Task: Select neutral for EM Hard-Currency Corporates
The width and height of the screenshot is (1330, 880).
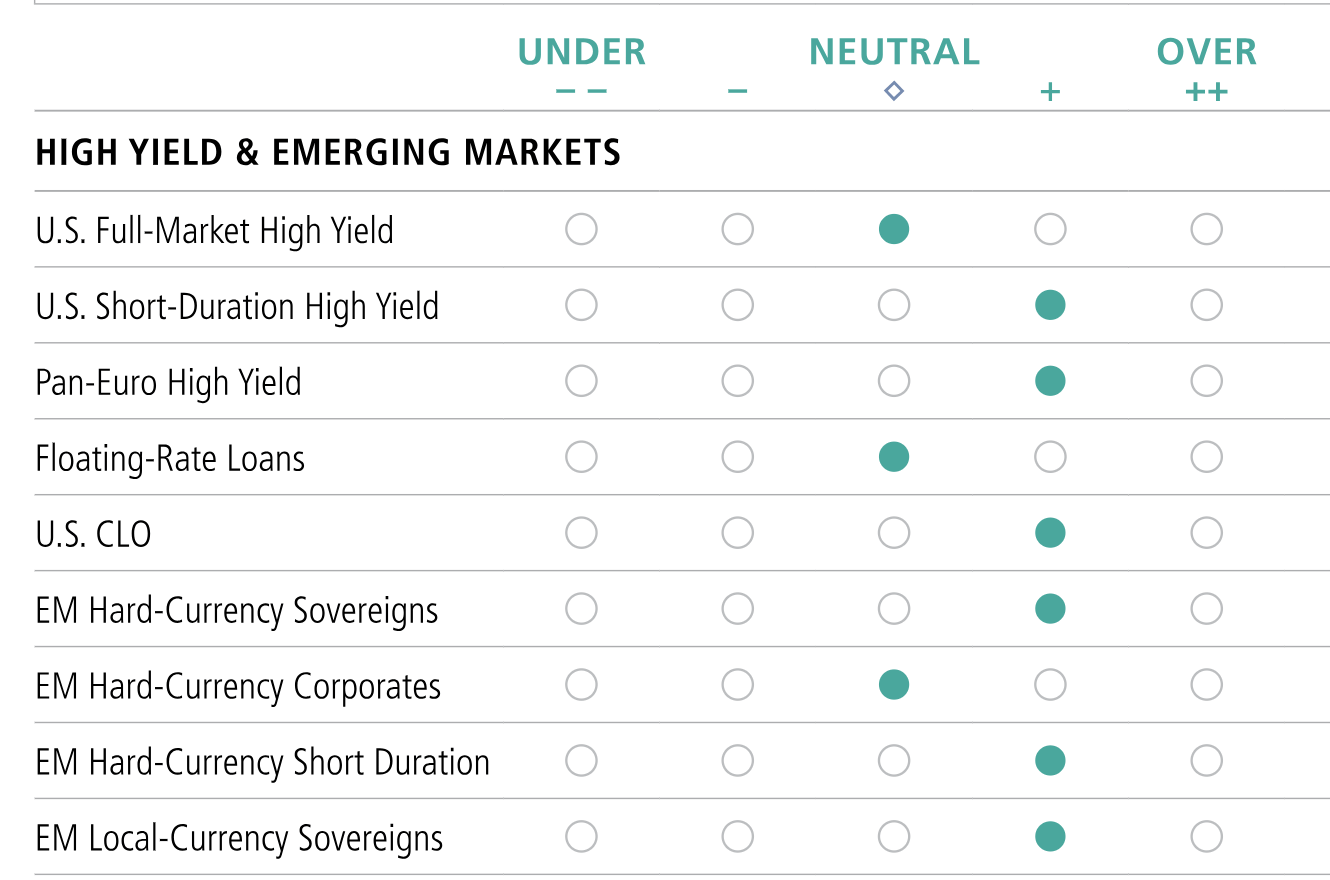Action: 894,685
